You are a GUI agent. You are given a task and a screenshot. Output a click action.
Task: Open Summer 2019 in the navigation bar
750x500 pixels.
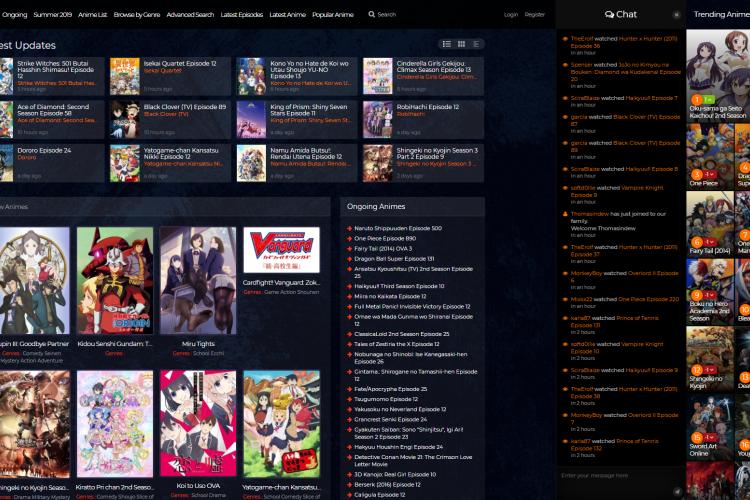coord(53,15)
